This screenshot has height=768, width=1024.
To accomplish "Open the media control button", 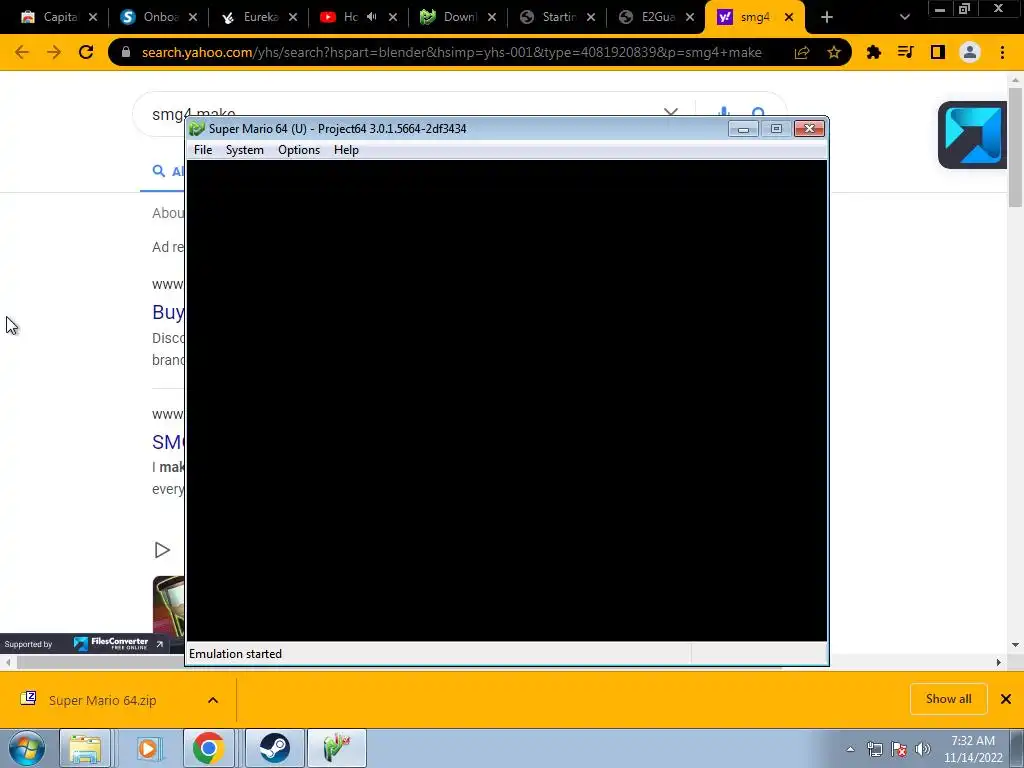I will [905, 52].
